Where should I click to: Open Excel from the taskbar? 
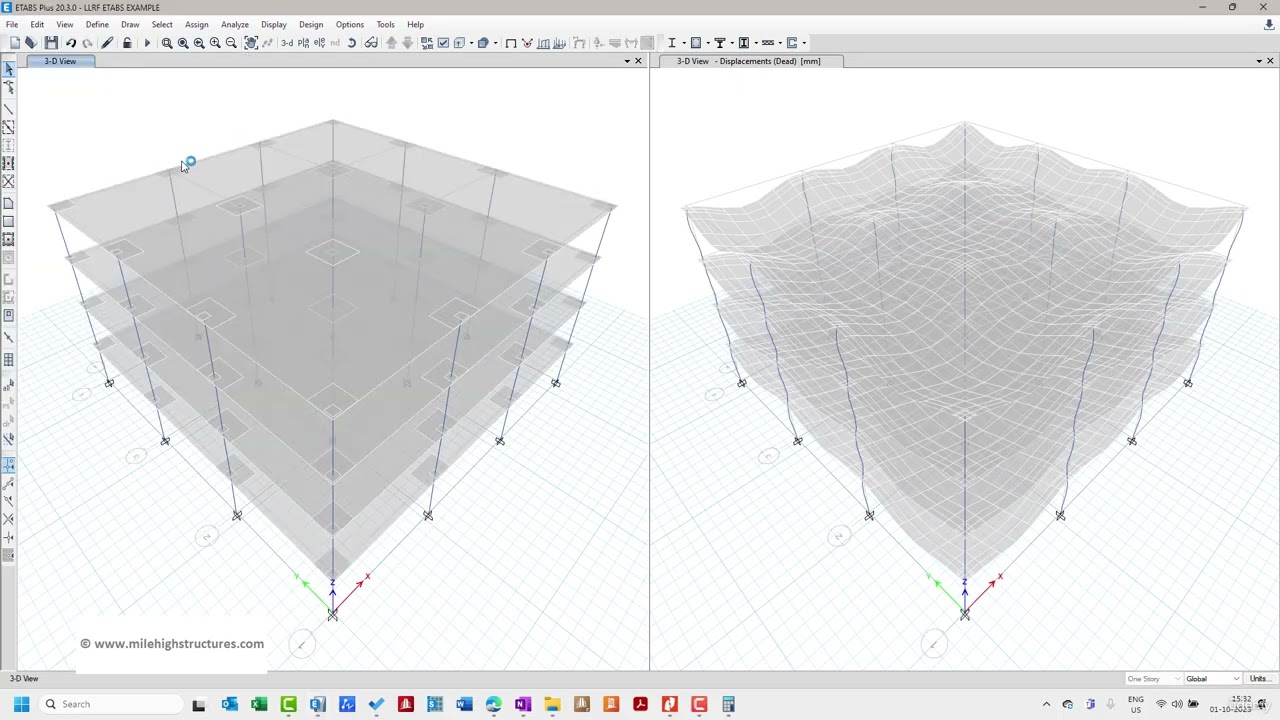coord(259,704)
